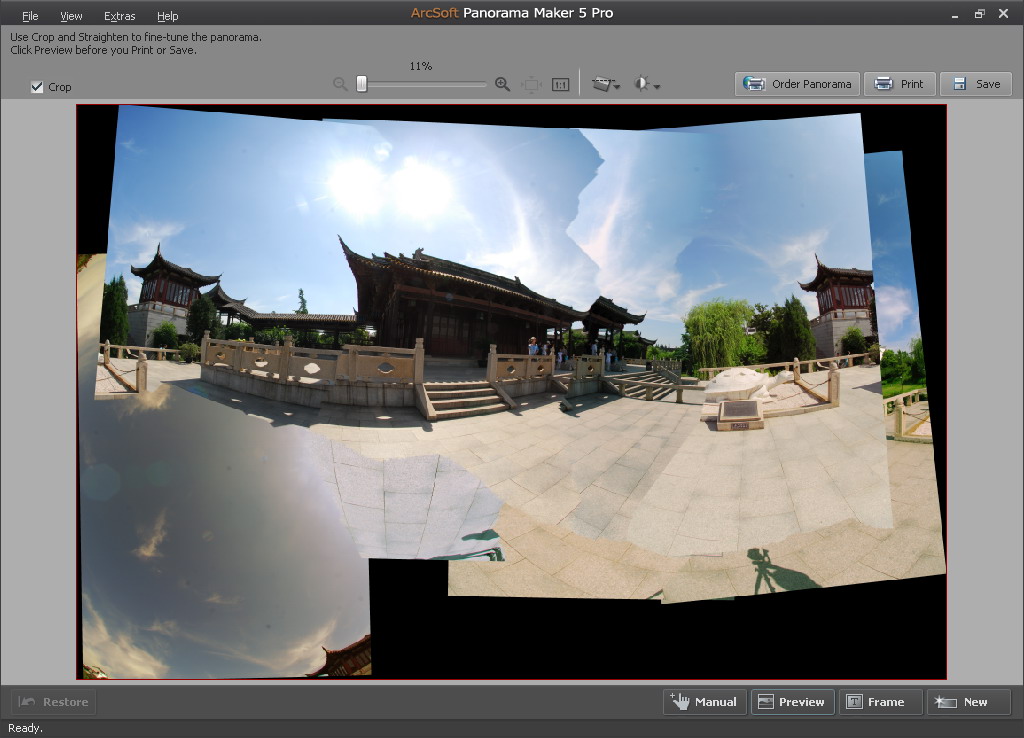Uncheck the Crop checkbox
Screen dimensions: 1024x738
pyautogui.click(x=37, y=87)
